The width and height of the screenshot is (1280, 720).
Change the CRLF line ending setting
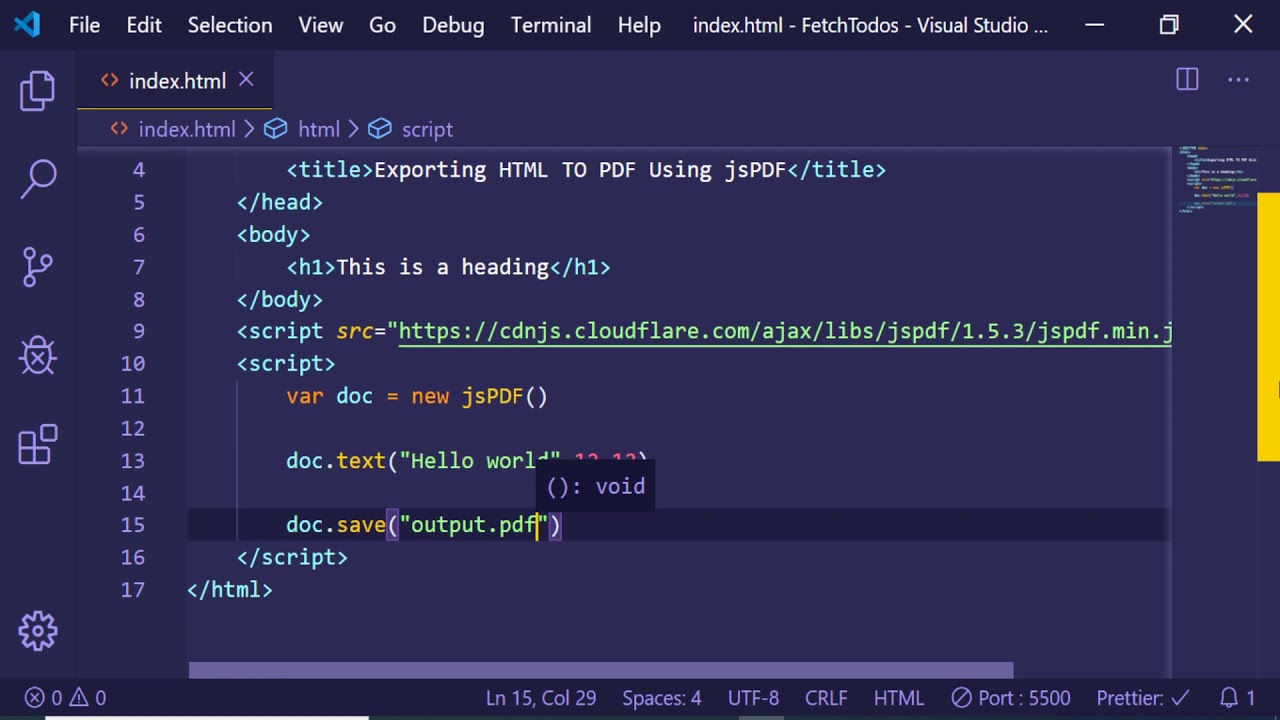point(826,698)
